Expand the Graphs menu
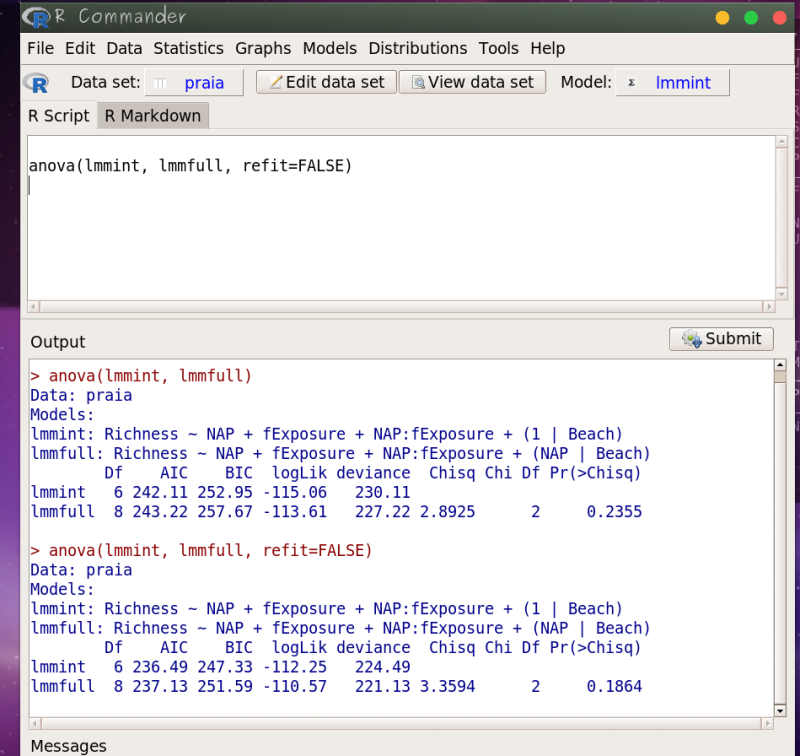This screenshot has width=800, height=756. pos(263,48)
